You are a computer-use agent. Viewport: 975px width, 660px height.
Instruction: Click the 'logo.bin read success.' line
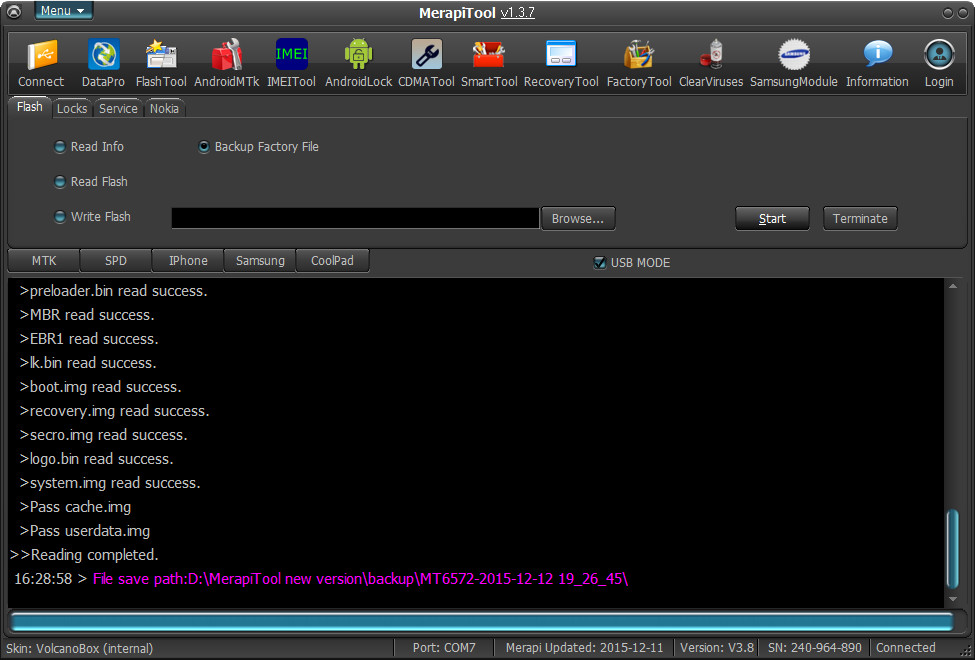coord(96,459)
